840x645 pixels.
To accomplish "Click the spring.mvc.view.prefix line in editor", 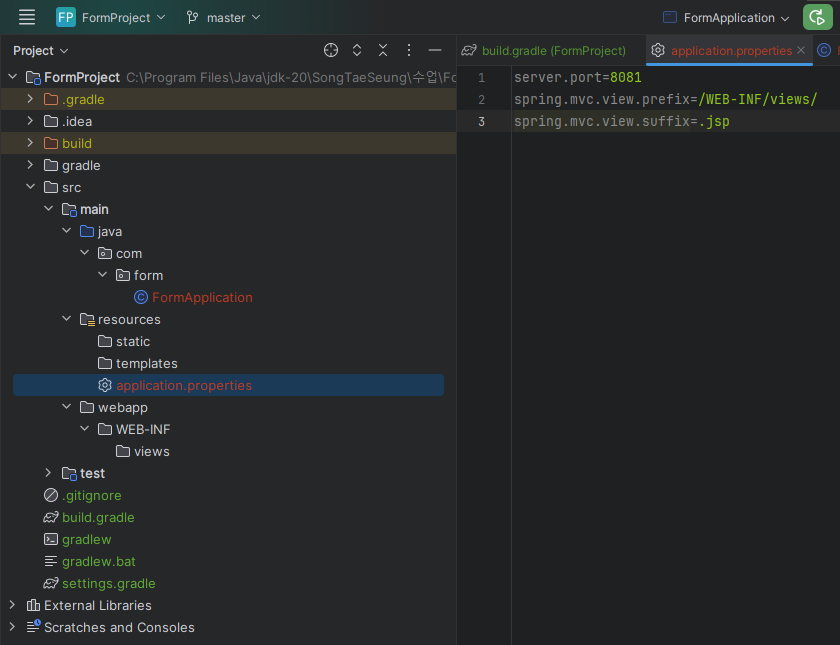I will click(x=665, y=100).
